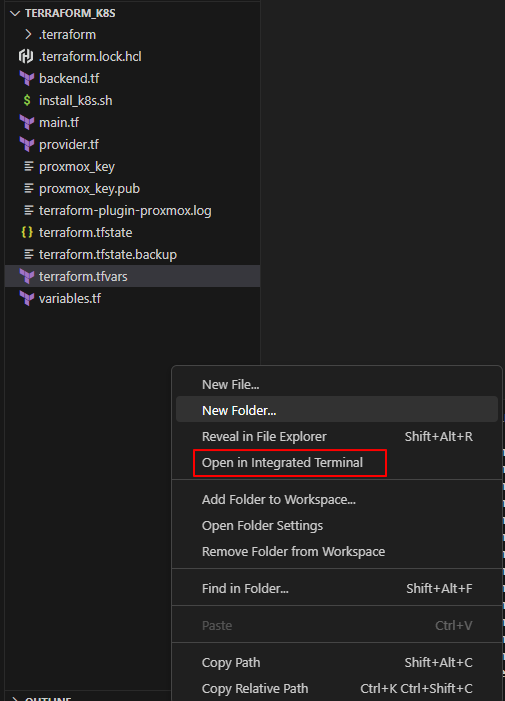The image size is (505, 701).
Task: Click the HashiCorp icon beside .terraform.lock.hcl
Action: [26, 56]
